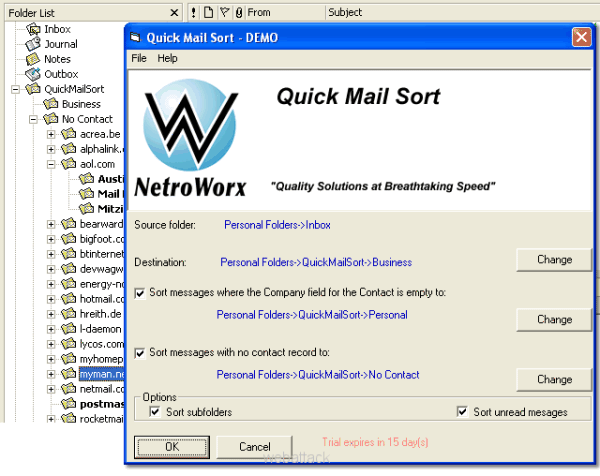
Task: Collapse the aol.com folder node
Action: tap(51, 164)
